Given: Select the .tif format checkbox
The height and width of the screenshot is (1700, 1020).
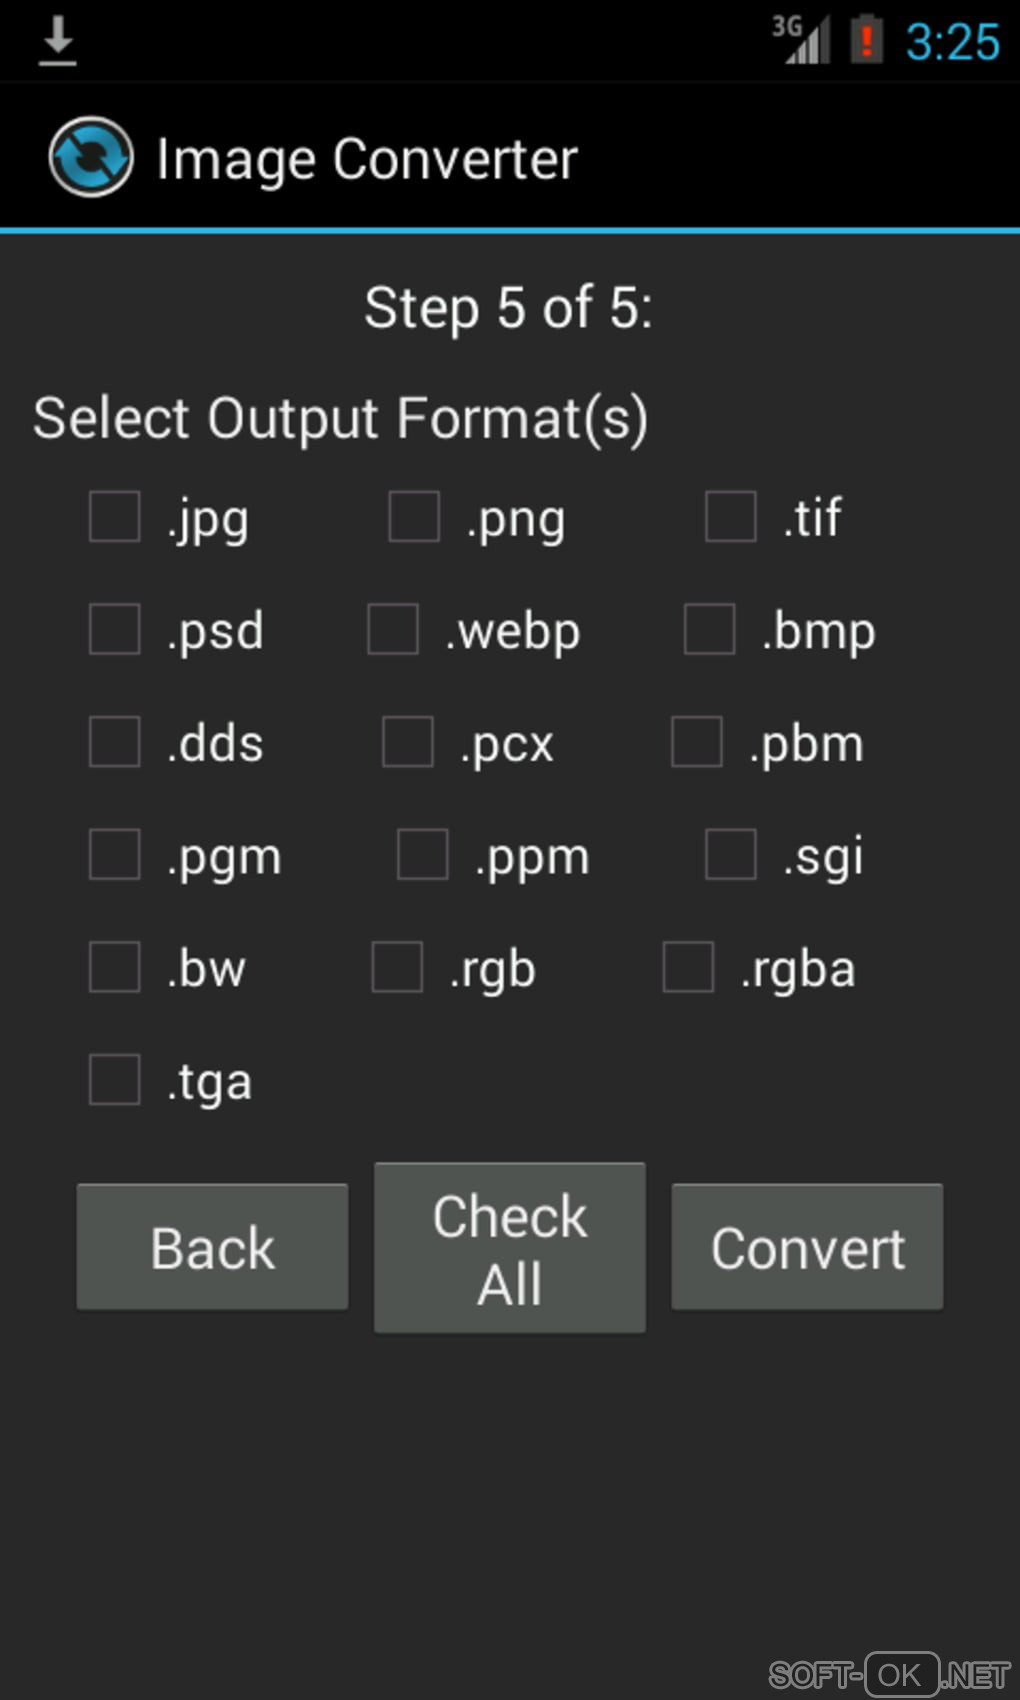Looking at the screenshot, I should [x=730, y=517].
